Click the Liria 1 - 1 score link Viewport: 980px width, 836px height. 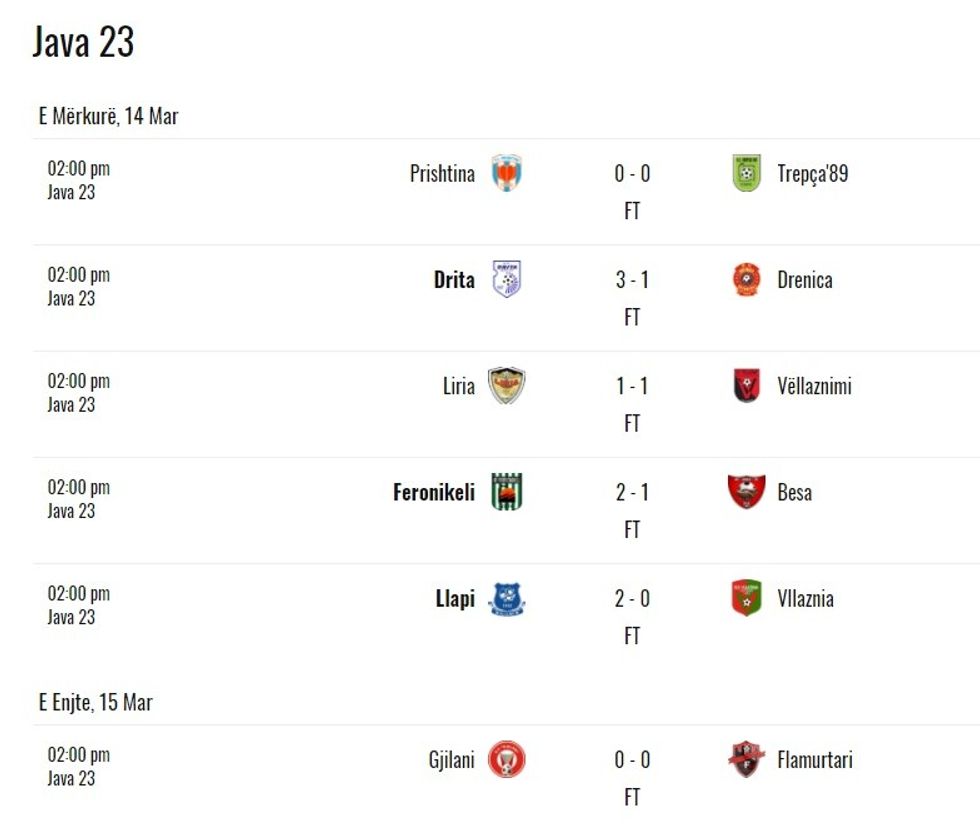coord(632,386)
